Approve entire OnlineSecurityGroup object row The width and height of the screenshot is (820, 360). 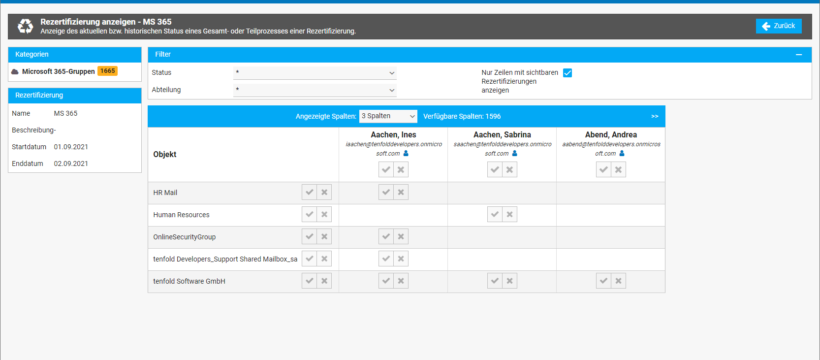[x=309, y=237]
